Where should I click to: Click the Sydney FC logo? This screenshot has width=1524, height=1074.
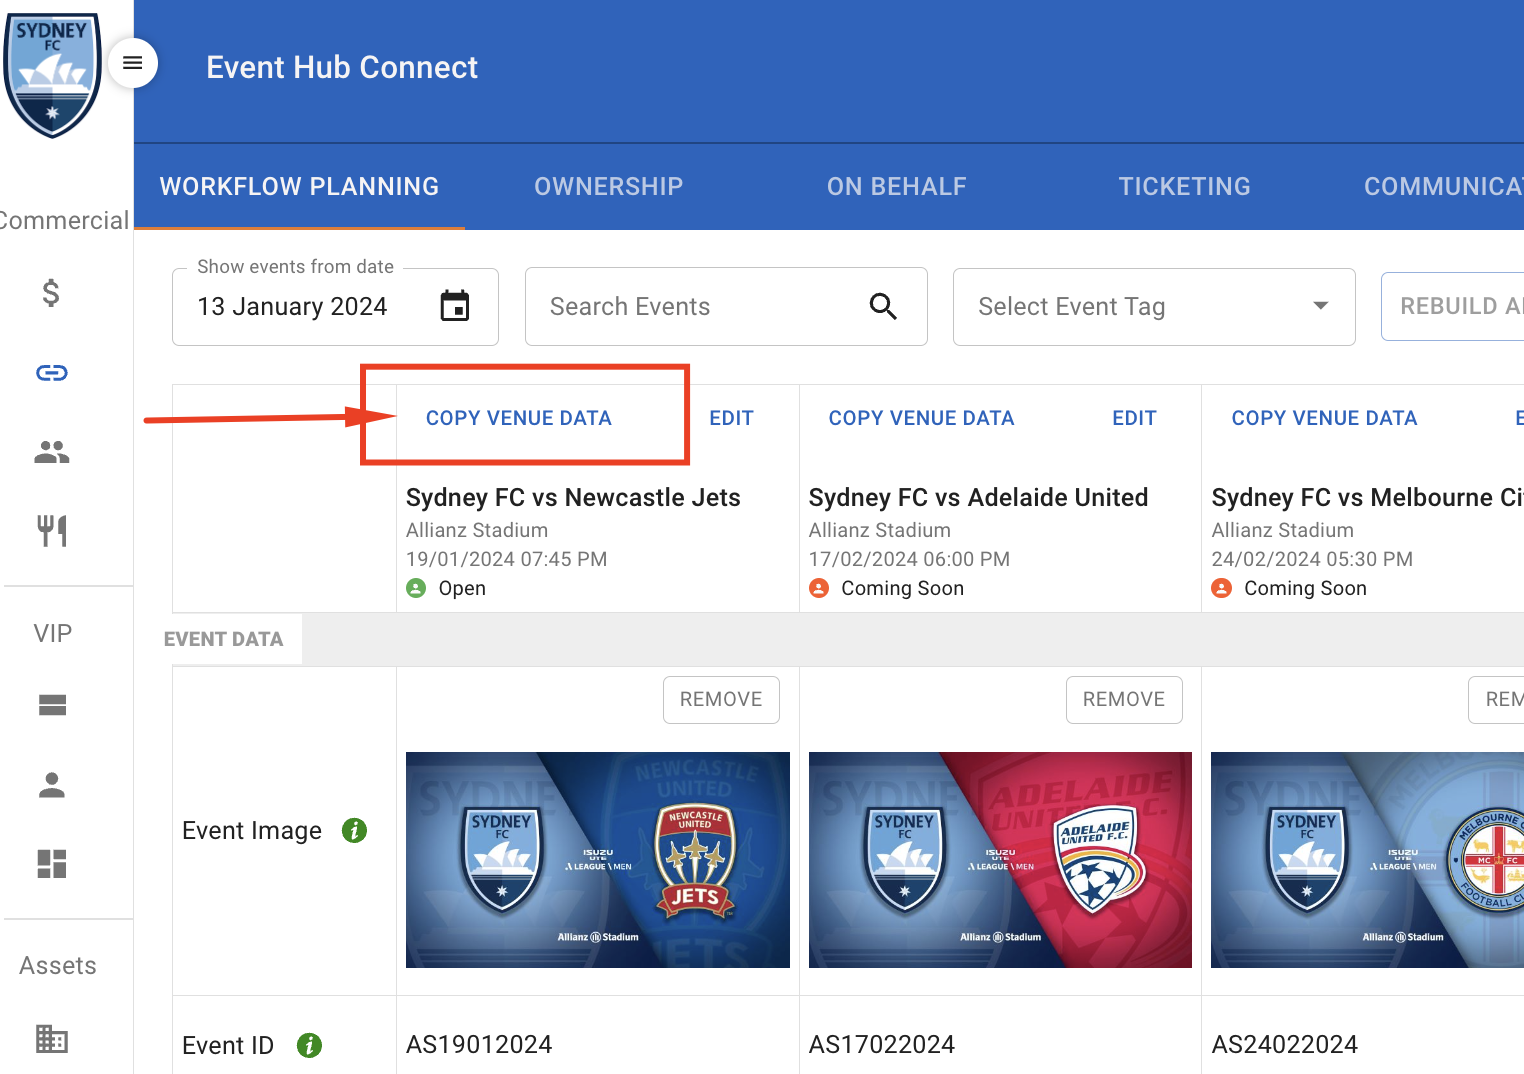[x=52, y=75]
